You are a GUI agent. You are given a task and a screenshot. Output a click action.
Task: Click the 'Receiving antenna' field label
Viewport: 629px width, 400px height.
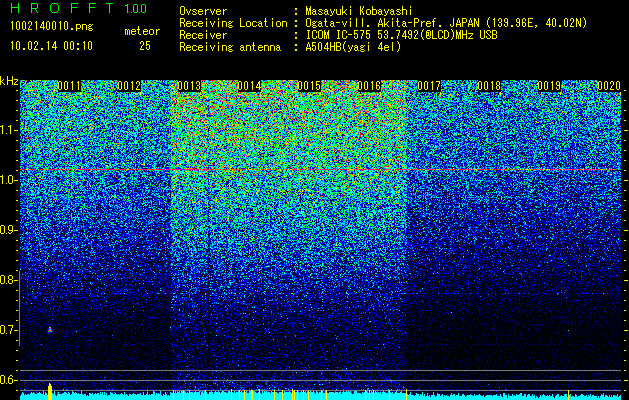tap(230, 47)
